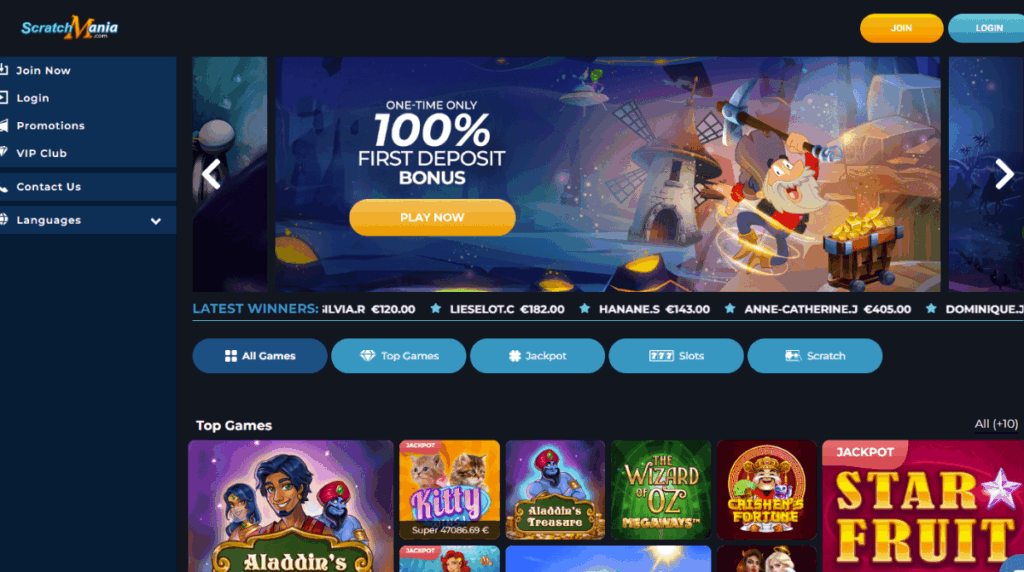The height and width of the screenshot is (572, 1024).
Task: Go to the previous carousel banner
Action: (211, 174)
